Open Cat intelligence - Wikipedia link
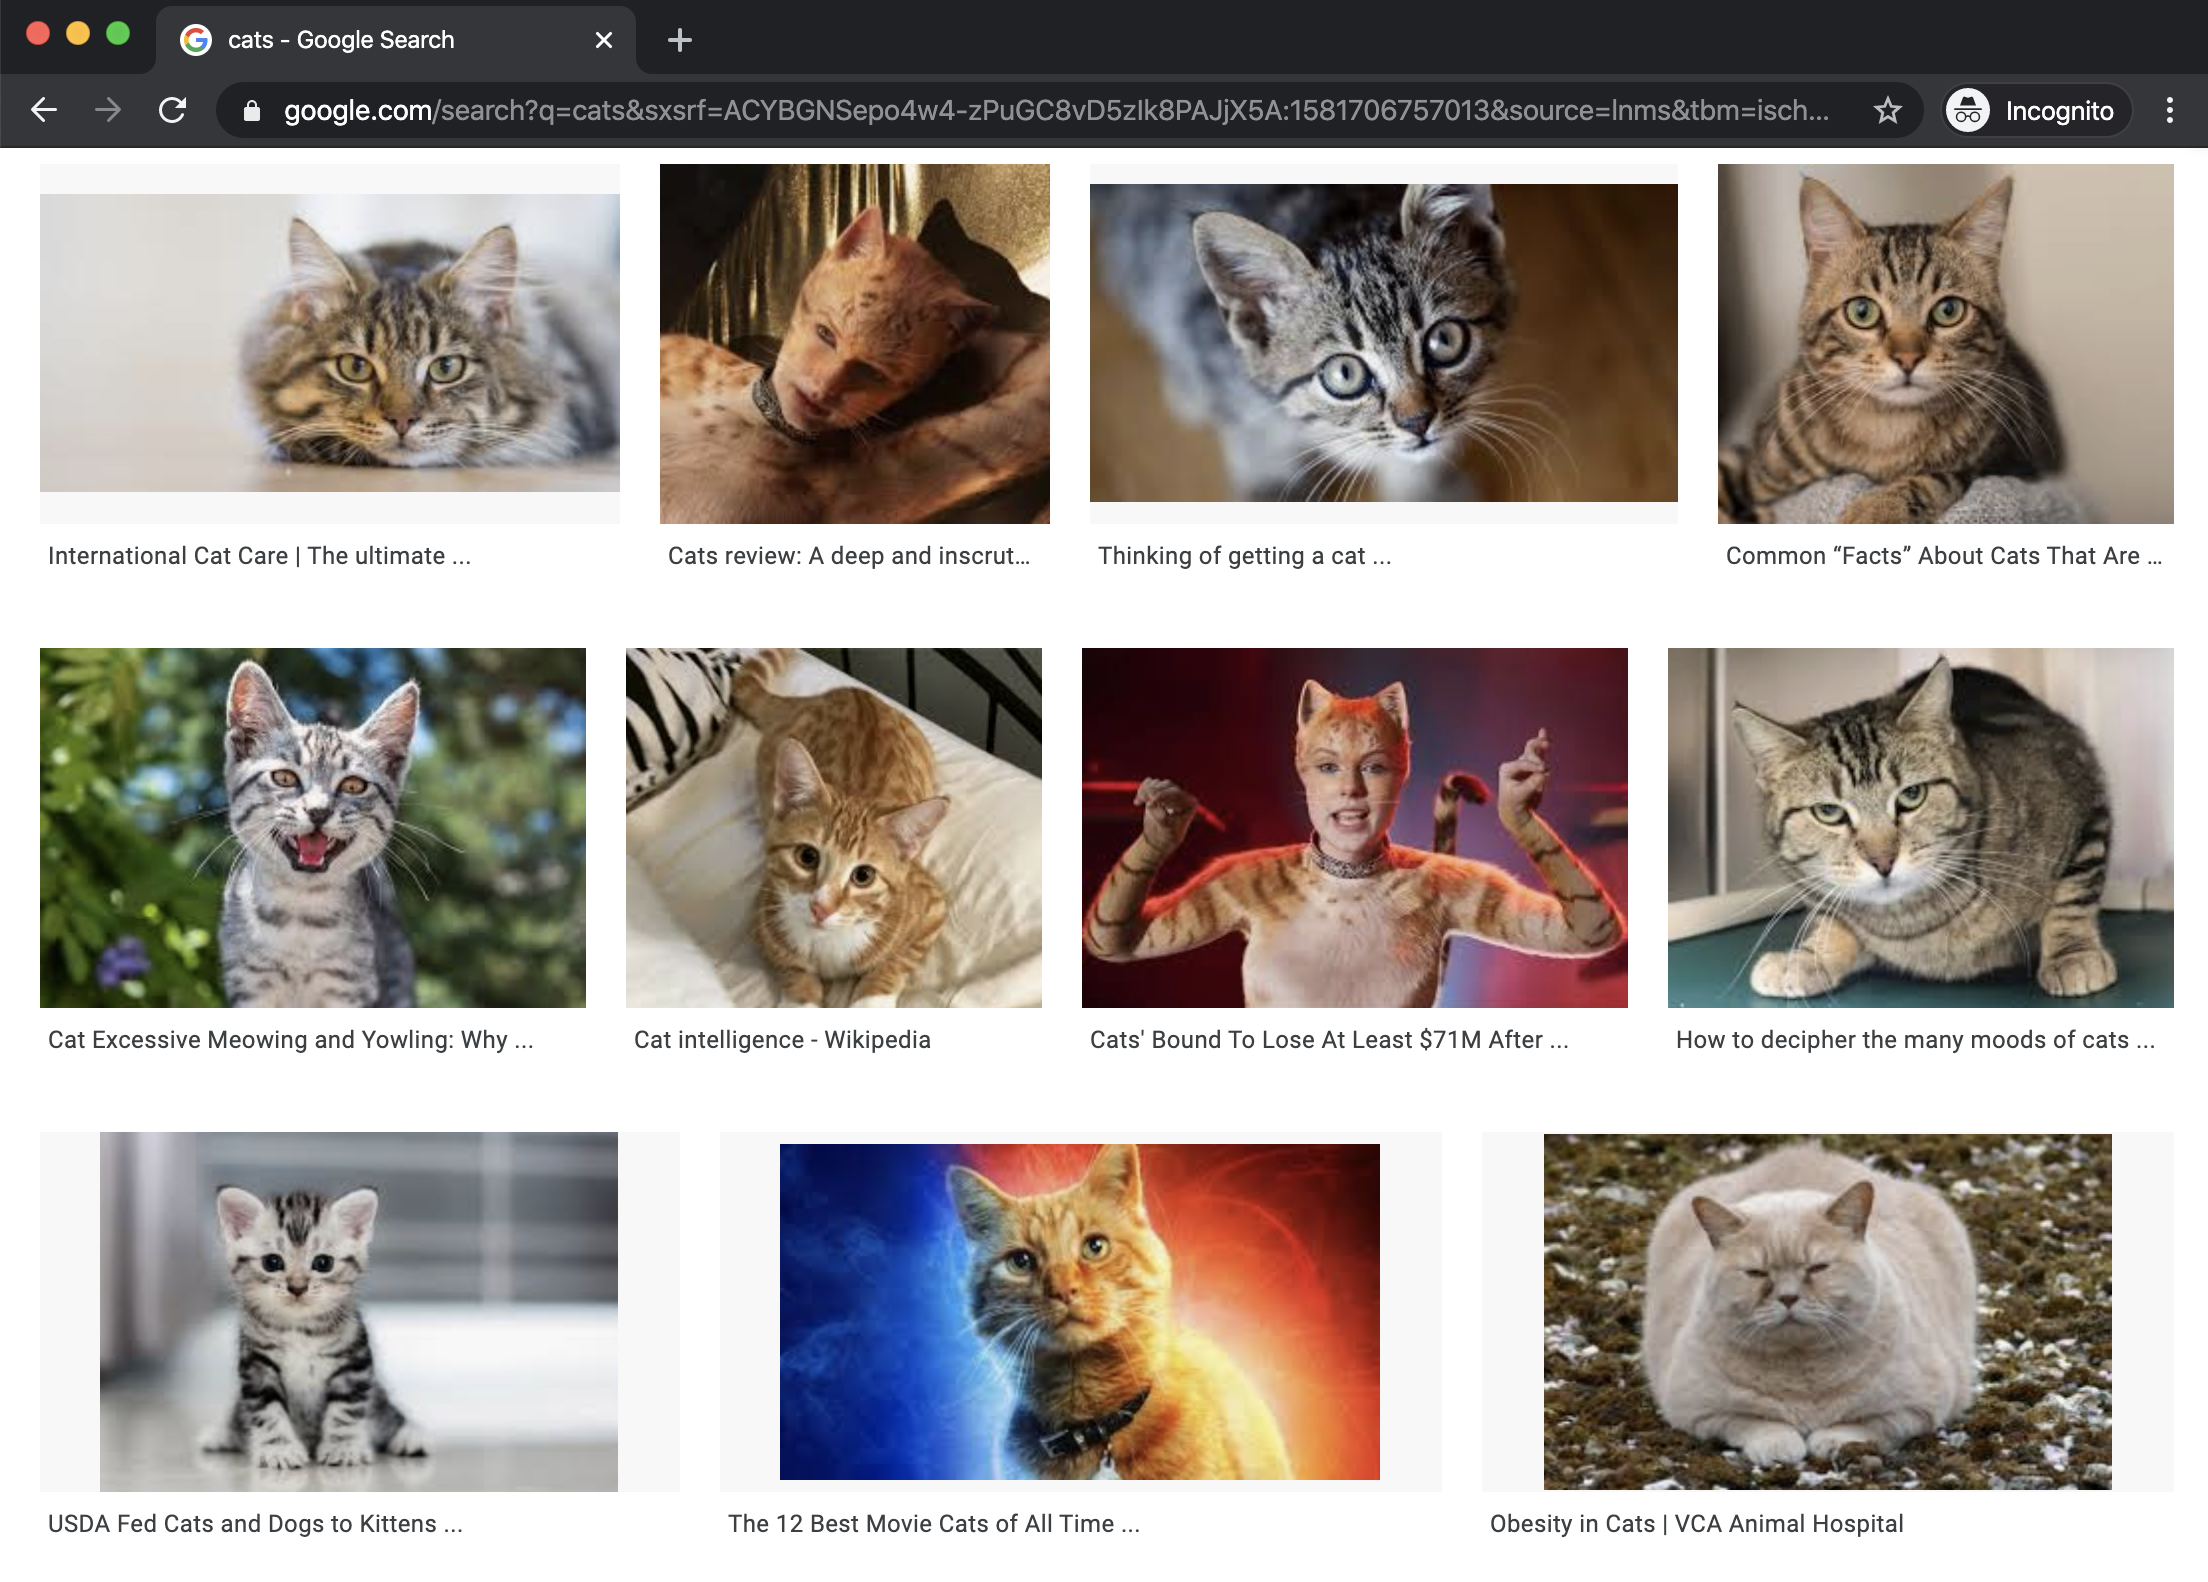 pos(782,1040)
